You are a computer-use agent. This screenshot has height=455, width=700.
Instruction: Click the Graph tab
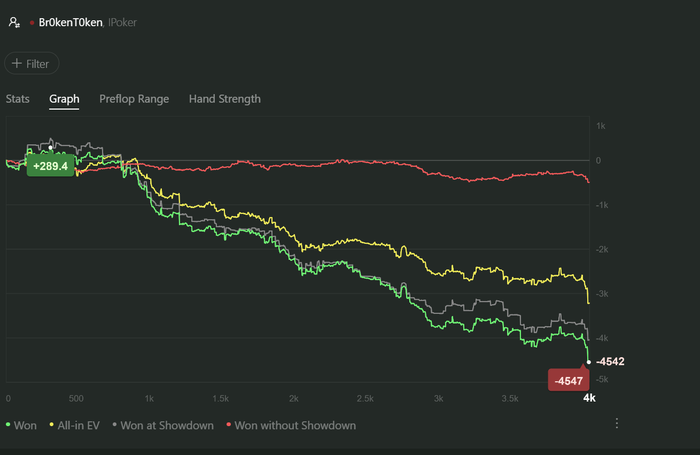pyautogui.click(x=64, y=99)
